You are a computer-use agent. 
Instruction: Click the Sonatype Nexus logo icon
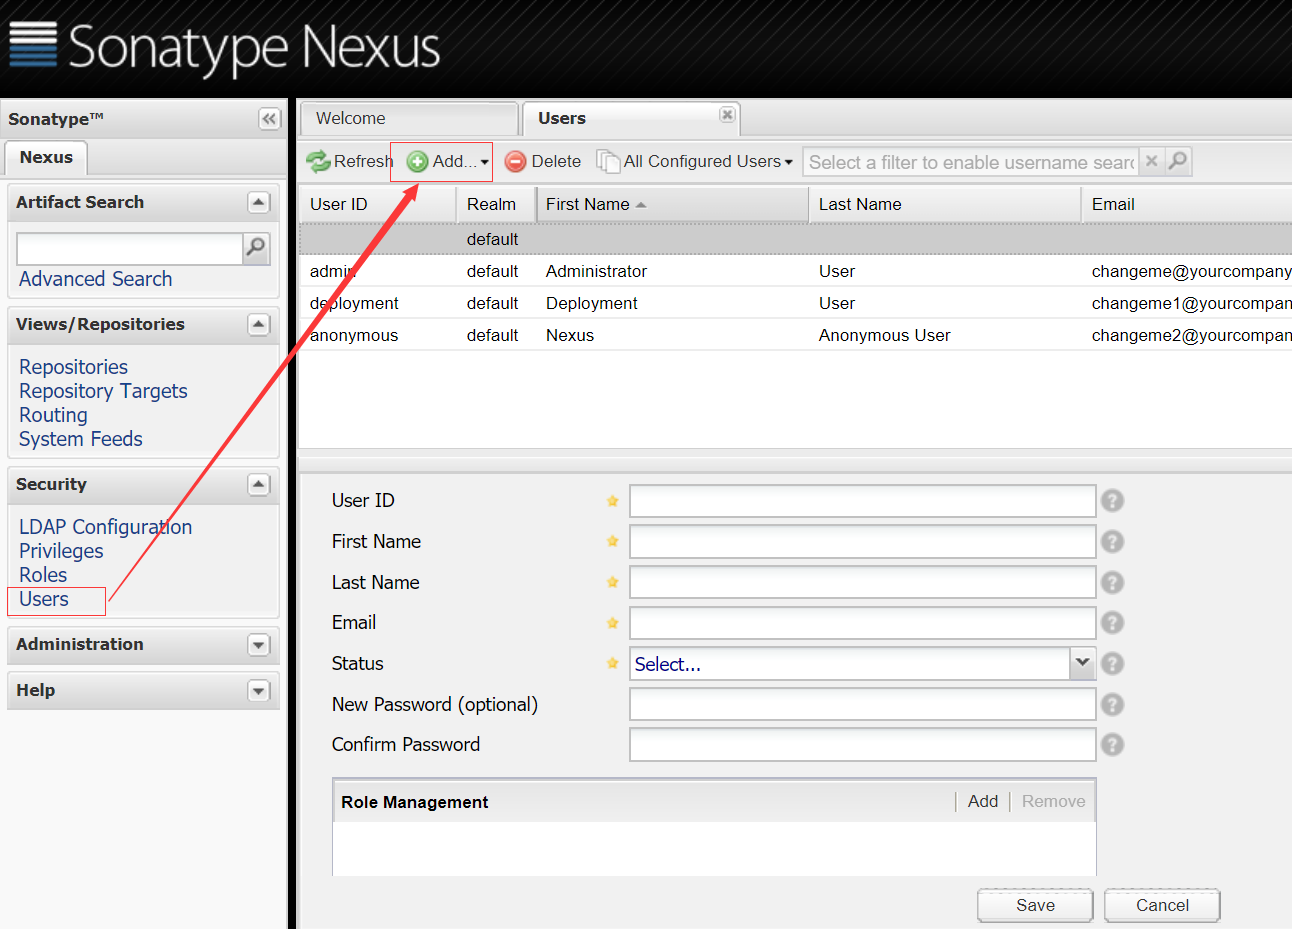[x=33, y=44]
